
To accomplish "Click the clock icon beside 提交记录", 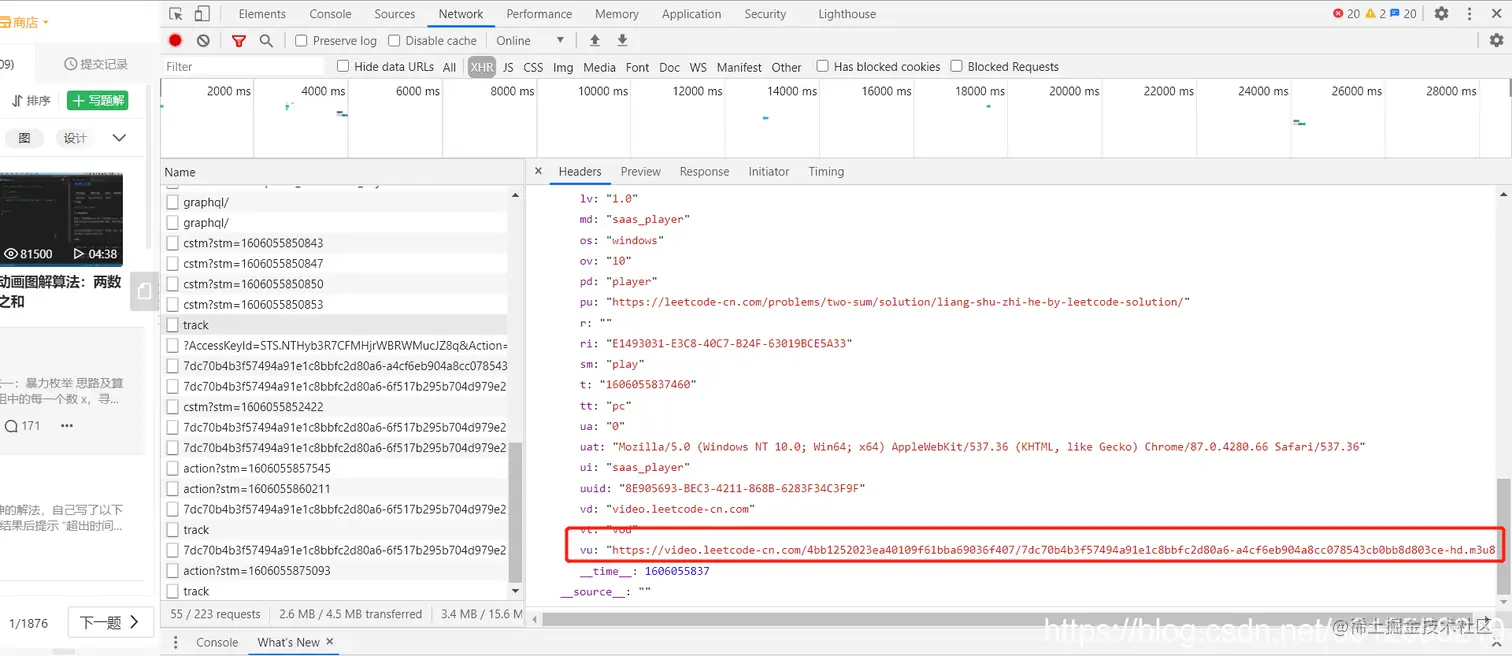I will click(x=71, y=64).
